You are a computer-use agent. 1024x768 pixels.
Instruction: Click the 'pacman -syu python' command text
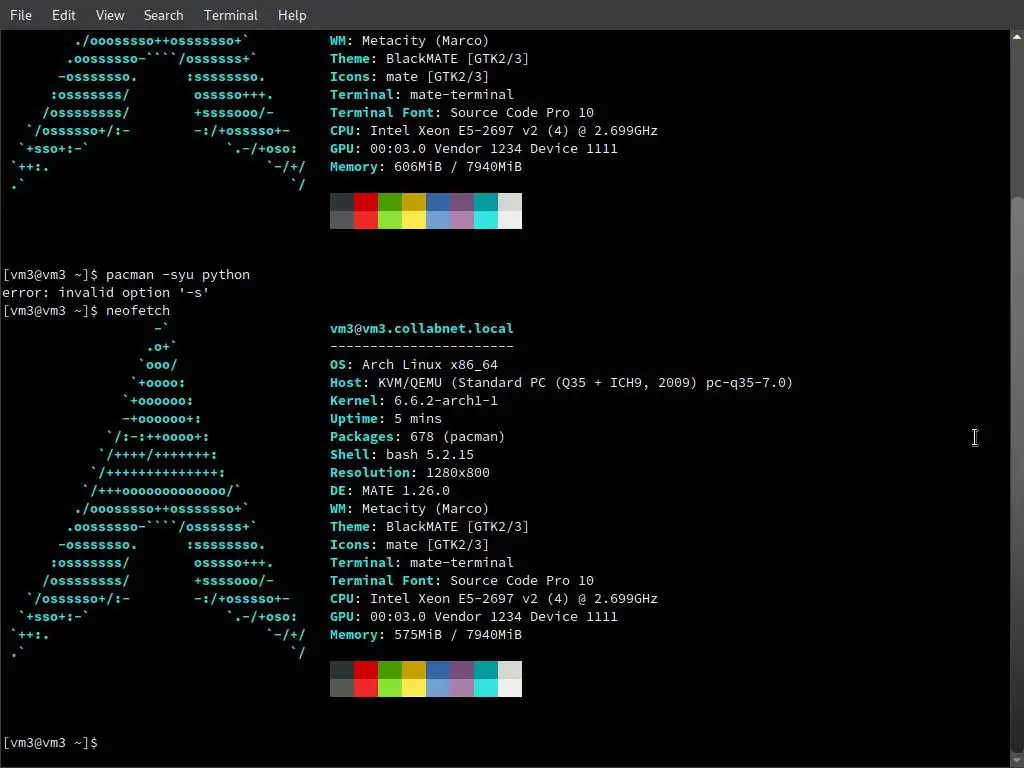(178, 275)
